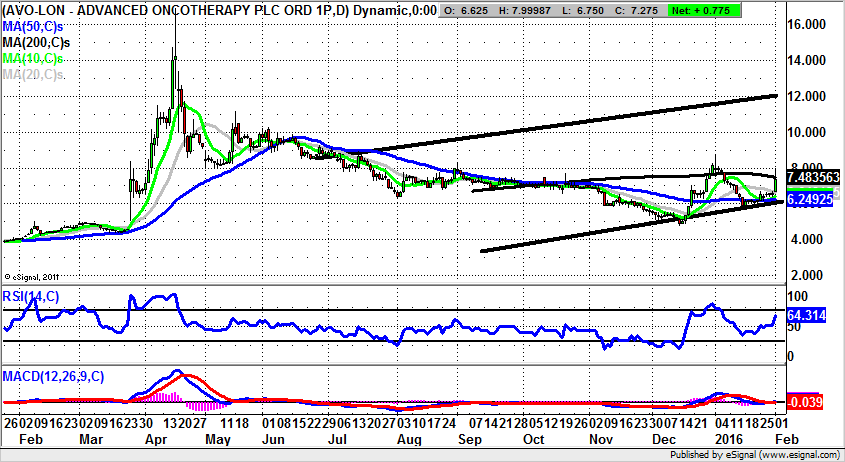Open the RSI(14,C) study label

(x=32, y=295)
